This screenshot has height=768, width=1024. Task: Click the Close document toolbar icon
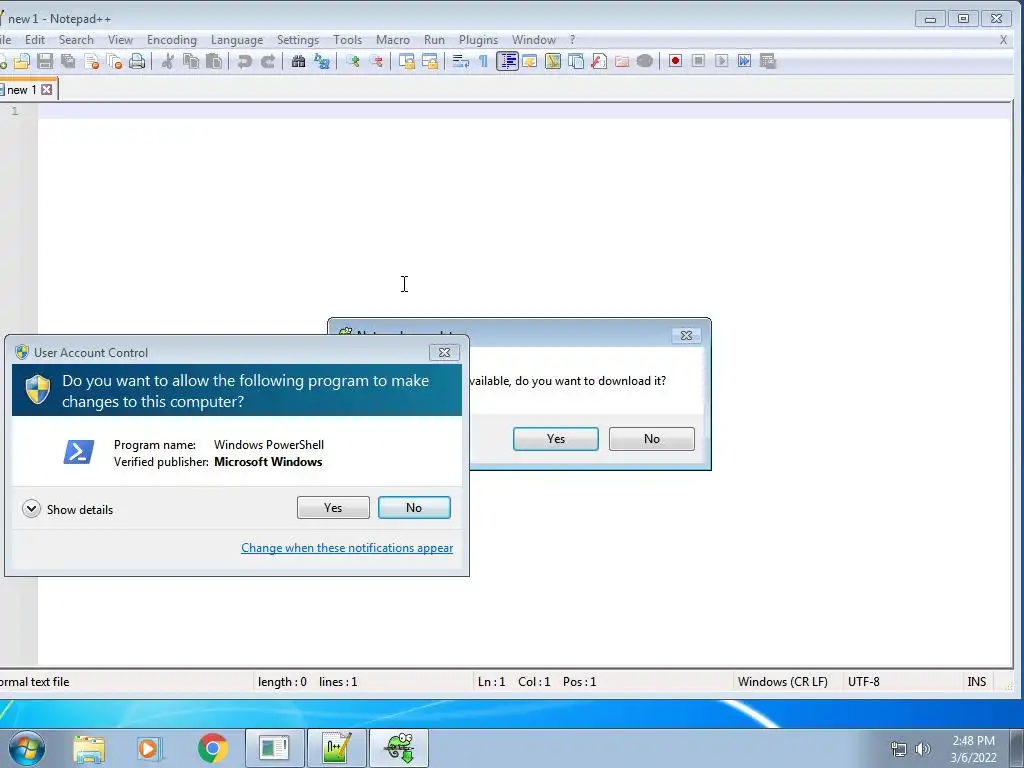click(x=91, y=61)
